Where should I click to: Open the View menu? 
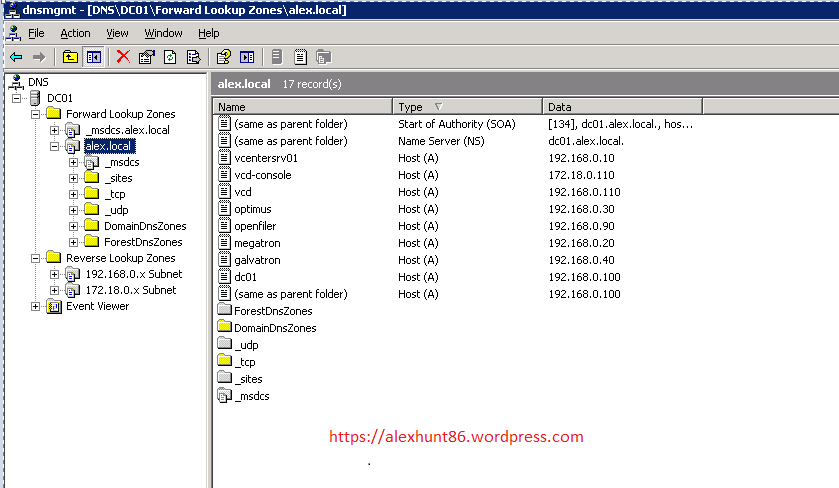pos(117,33)
